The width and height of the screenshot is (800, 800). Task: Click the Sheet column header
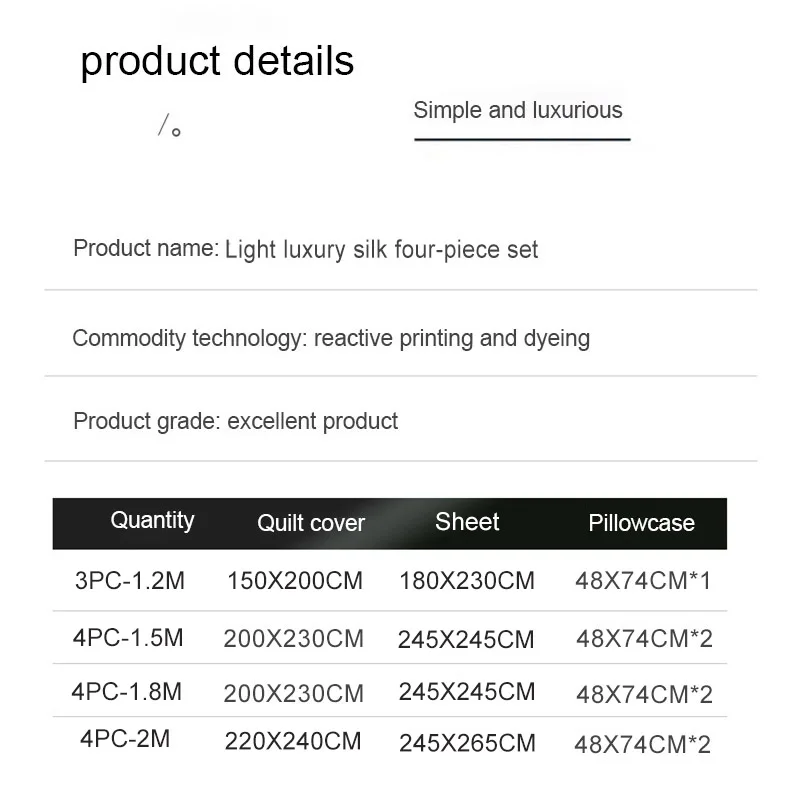tap(467, 522)
